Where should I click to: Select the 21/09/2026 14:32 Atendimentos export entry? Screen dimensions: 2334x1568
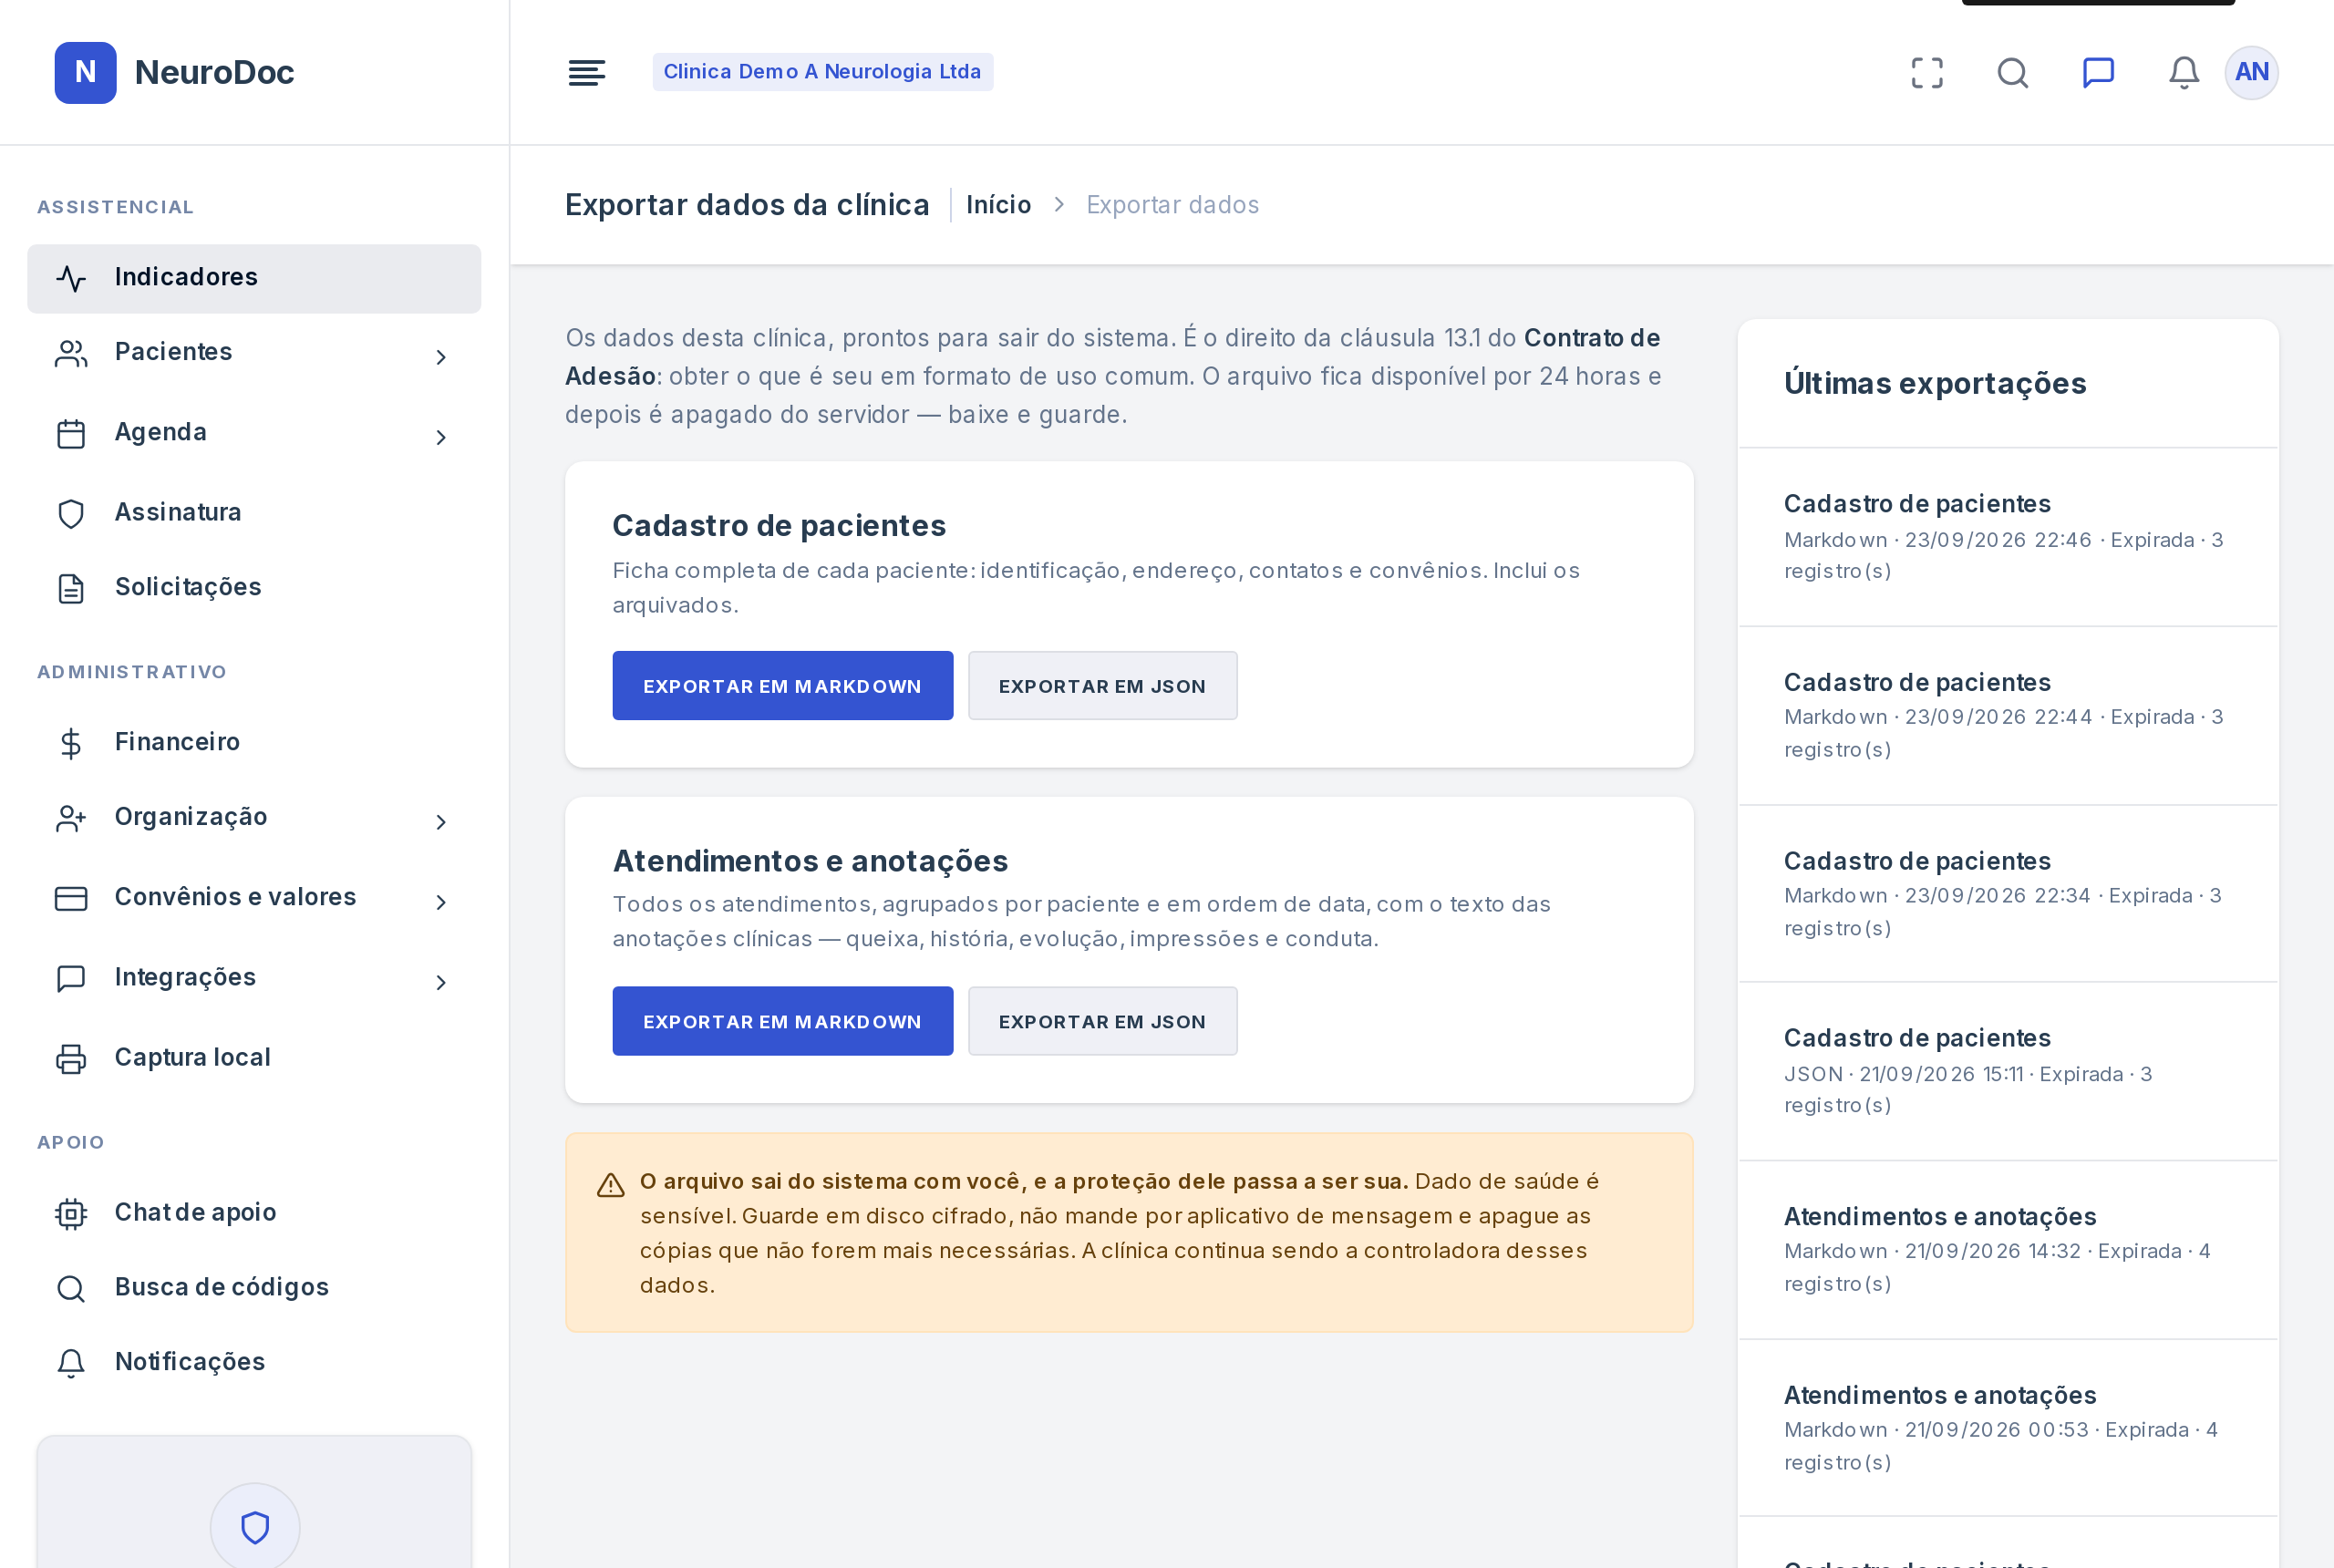pos(2008,1250)
